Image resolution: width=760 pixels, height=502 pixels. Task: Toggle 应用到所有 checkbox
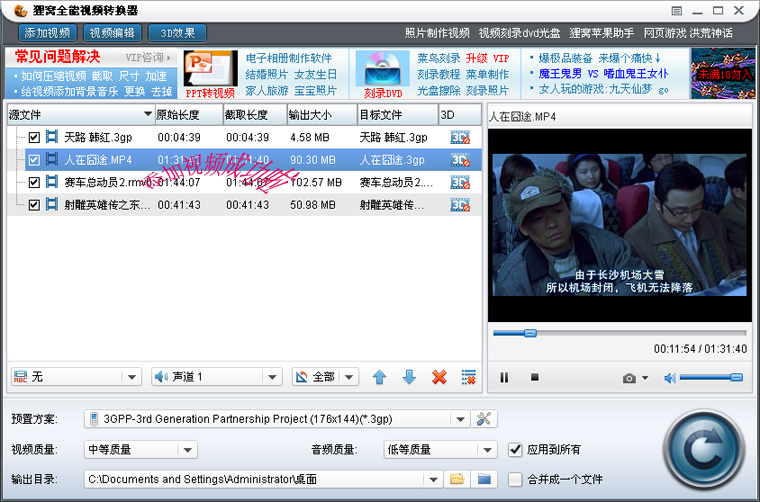point(515,450)
